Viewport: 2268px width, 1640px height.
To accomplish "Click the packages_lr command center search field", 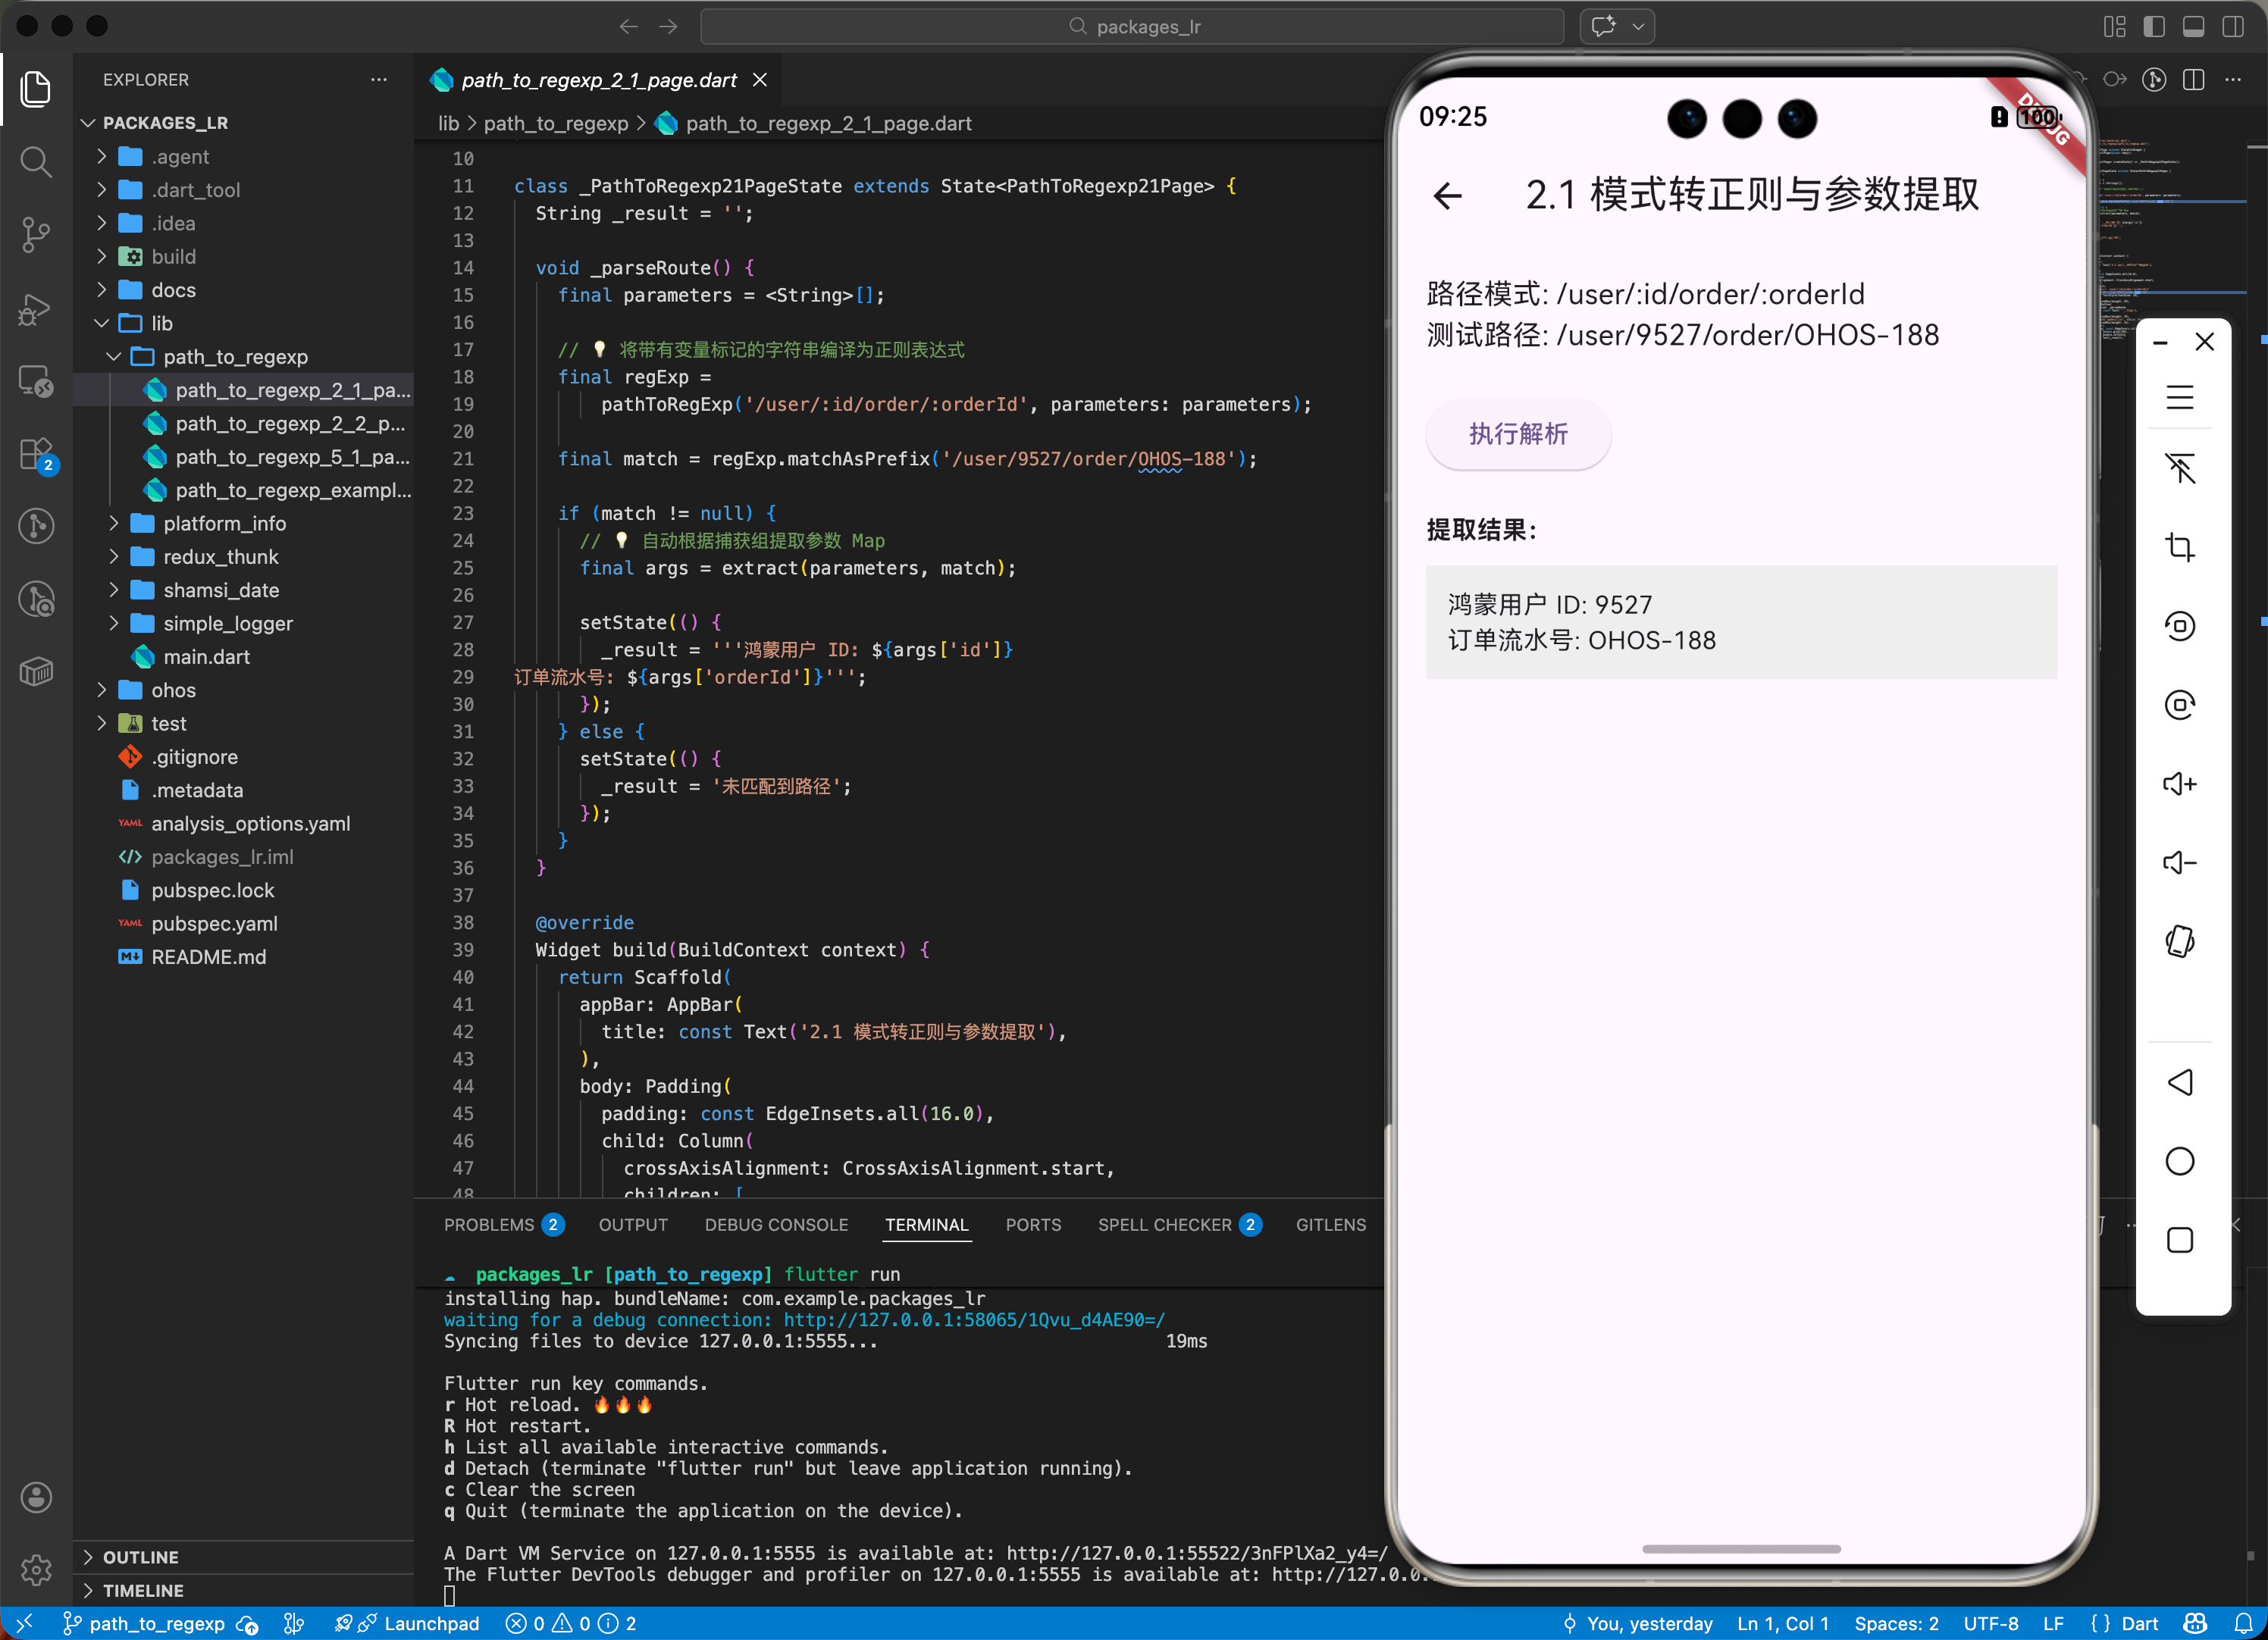I will point(1132,26).
